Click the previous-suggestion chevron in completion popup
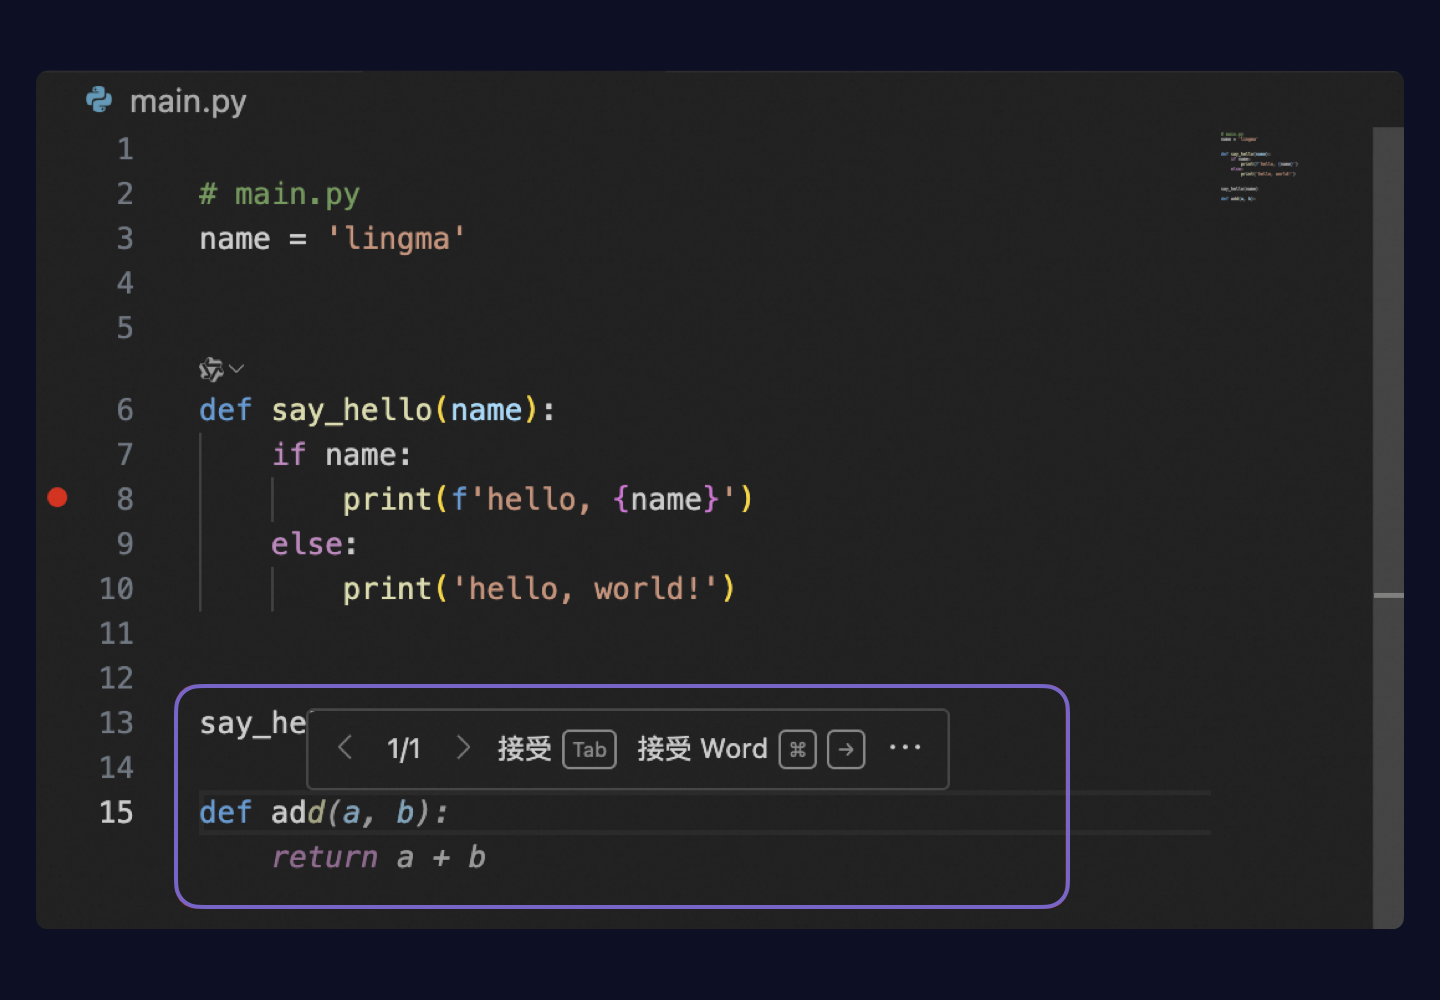1440x1000 pixels. click(345, 747)
